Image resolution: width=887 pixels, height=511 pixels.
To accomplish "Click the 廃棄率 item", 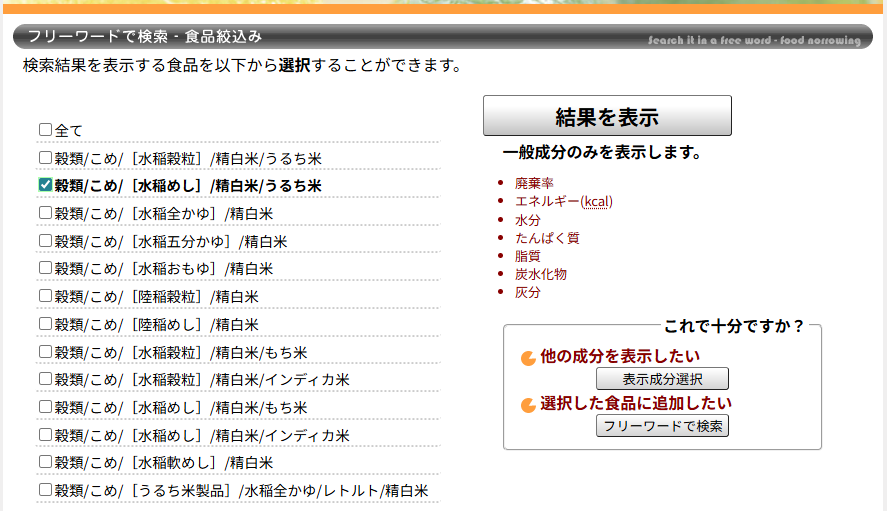I will tap(533, 183).
